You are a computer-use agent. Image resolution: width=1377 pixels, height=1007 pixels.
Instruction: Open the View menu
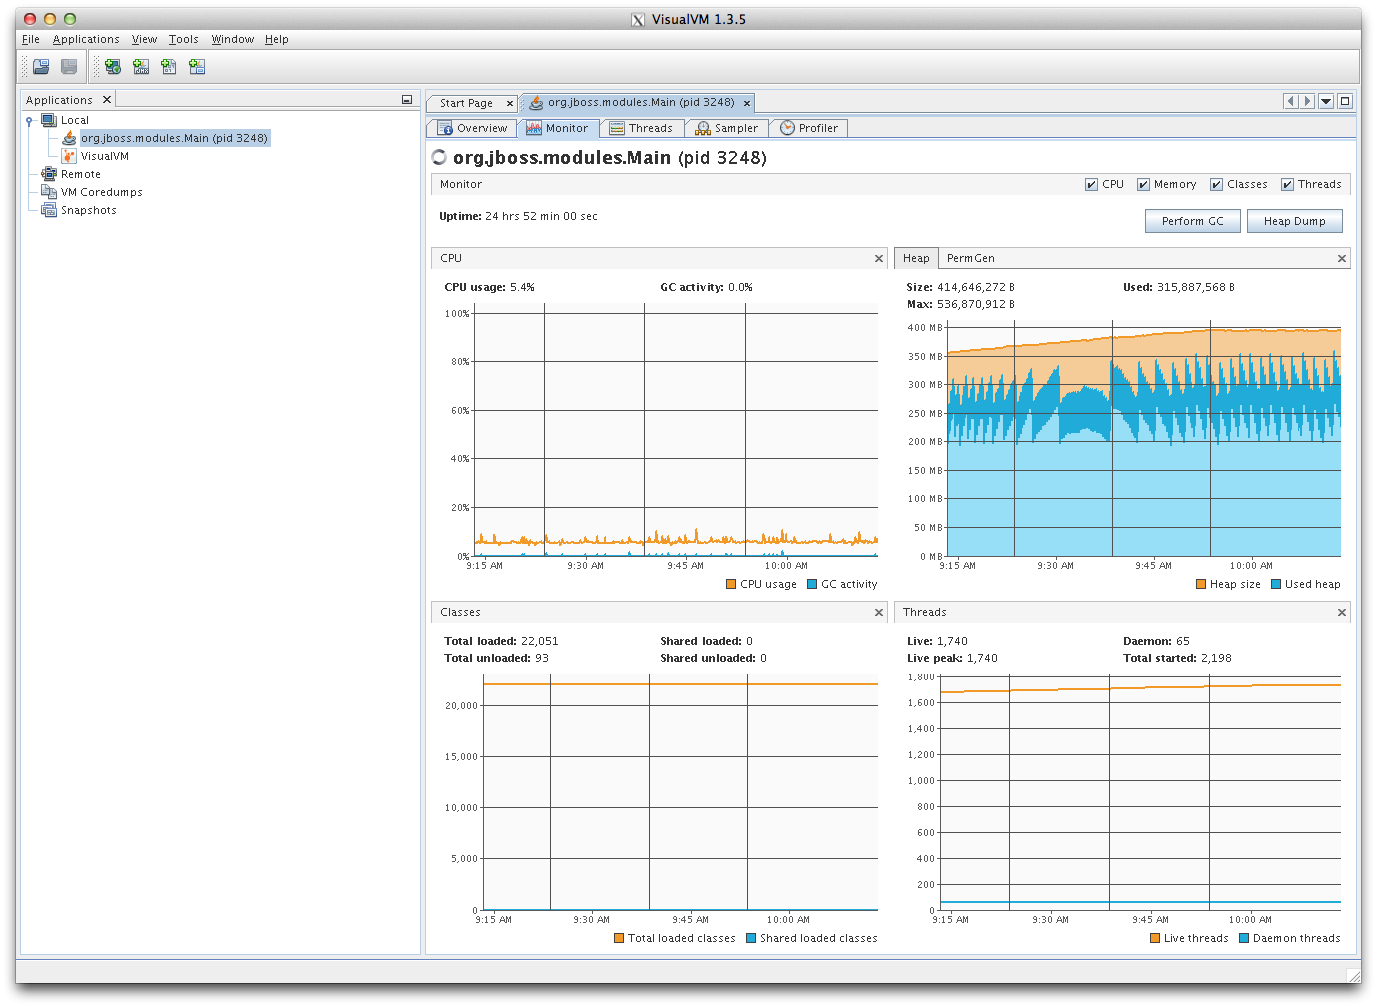pos(144,40)
